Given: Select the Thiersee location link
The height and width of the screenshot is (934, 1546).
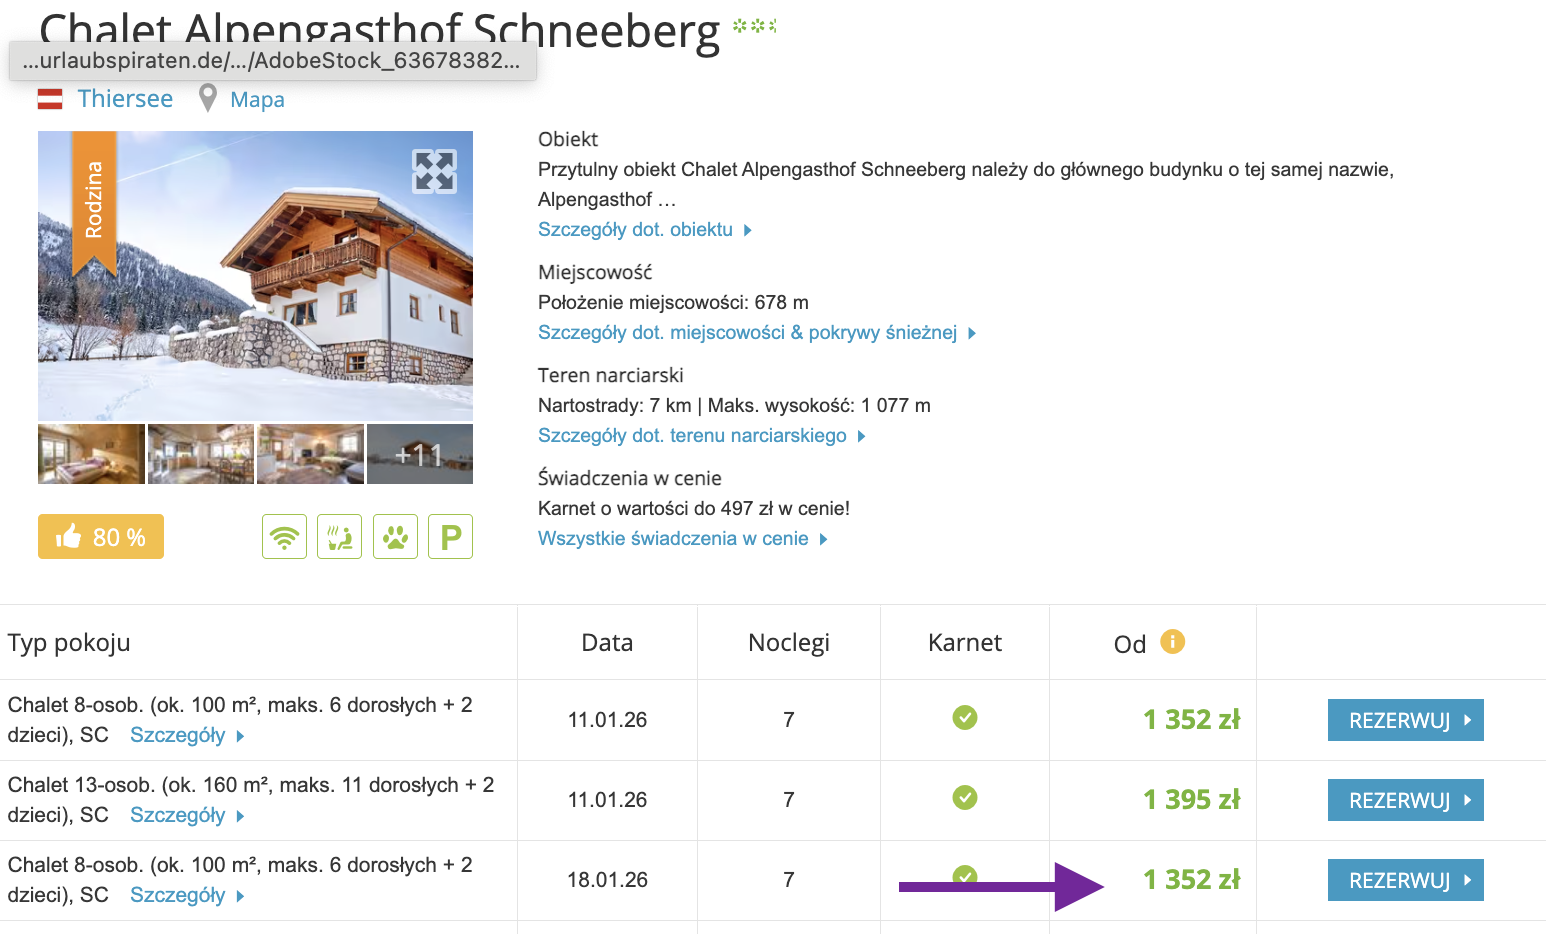Looking at the screenshot, I should 125,98.
